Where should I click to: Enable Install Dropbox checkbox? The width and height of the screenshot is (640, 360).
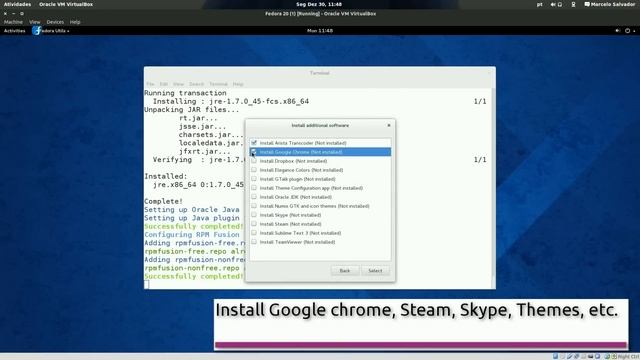click(x=254, y=161)
